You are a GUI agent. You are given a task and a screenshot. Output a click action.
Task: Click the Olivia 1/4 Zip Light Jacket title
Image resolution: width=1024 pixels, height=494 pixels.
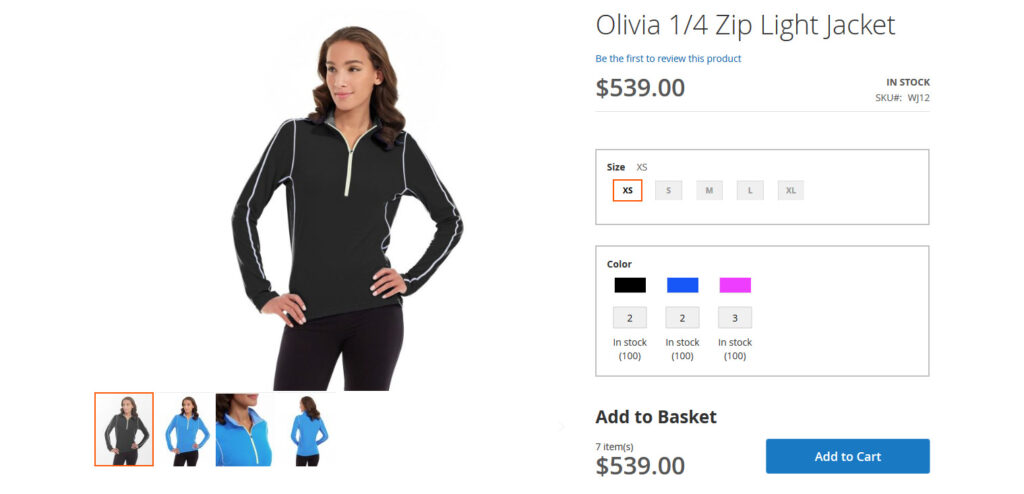pos(745,25)
